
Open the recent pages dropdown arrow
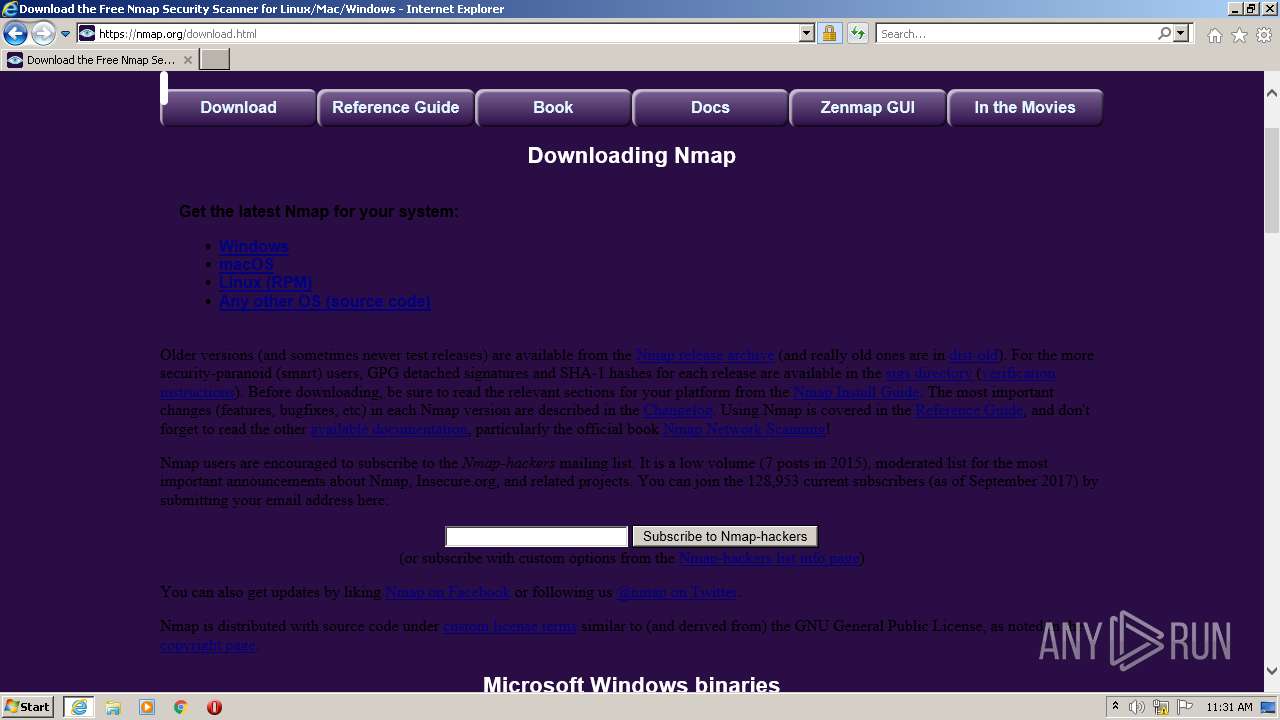click(x=66, y=34)
